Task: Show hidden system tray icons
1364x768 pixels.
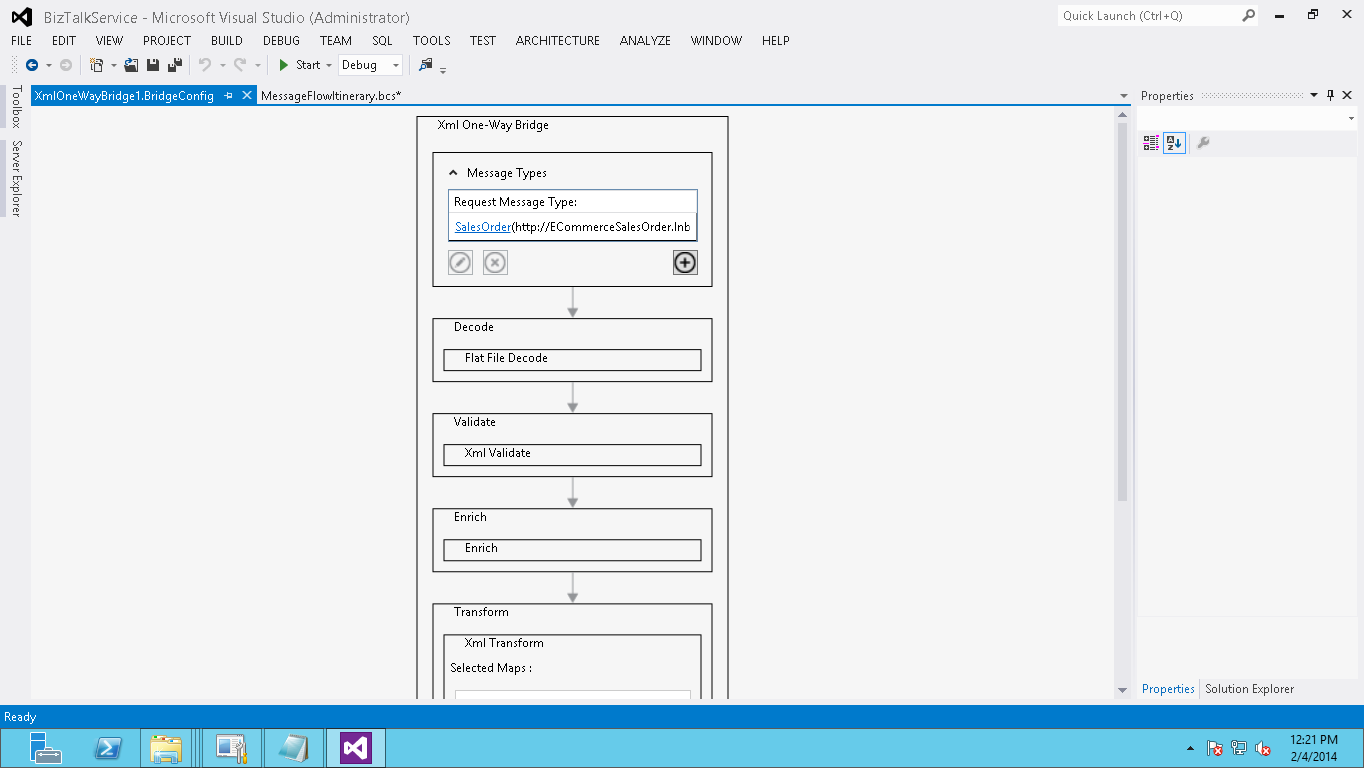Action: click(1190, 748)
